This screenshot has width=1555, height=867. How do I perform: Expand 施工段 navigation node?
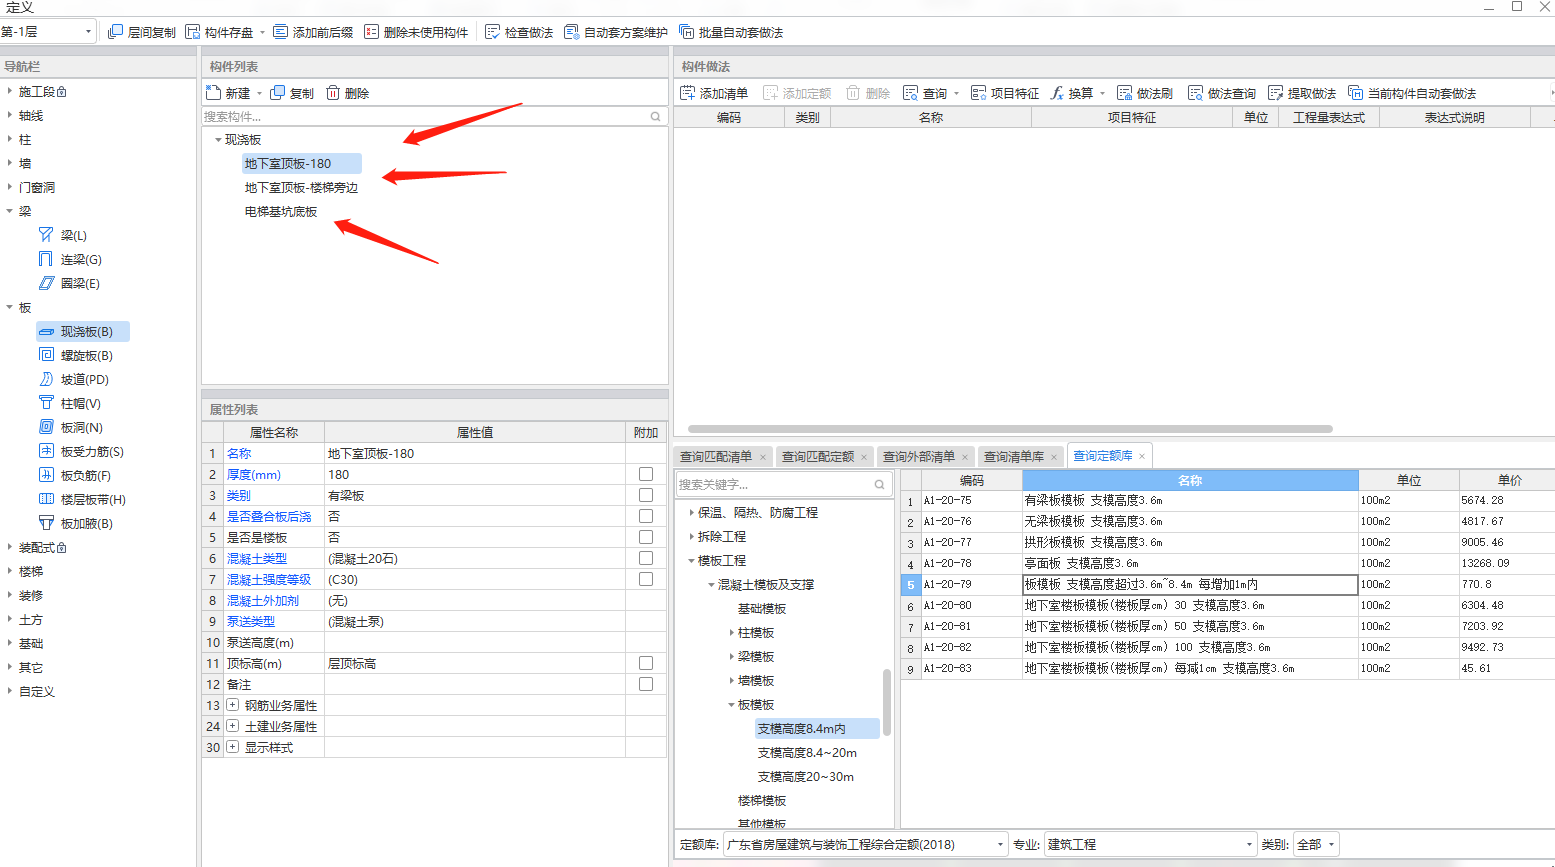(10, 91)
